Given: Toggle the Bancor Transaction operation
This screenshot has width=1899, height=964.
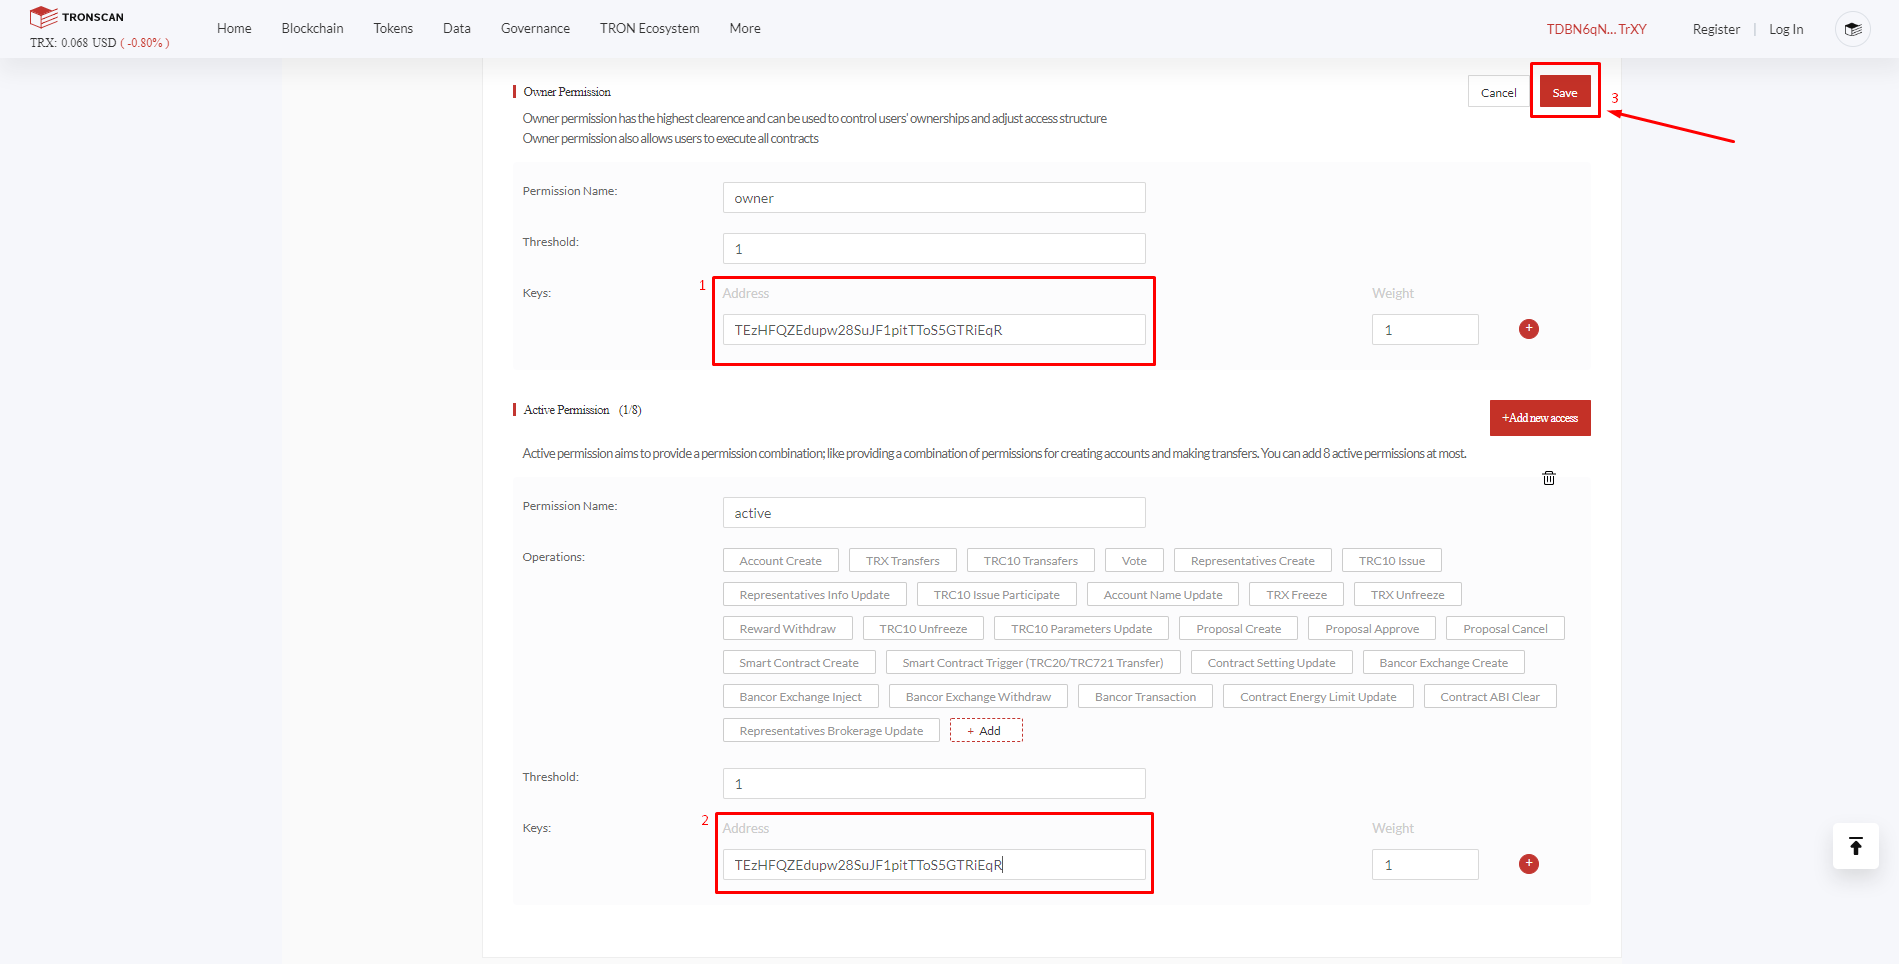Looking at the screenshot, I should click(x=1146, y=697).
